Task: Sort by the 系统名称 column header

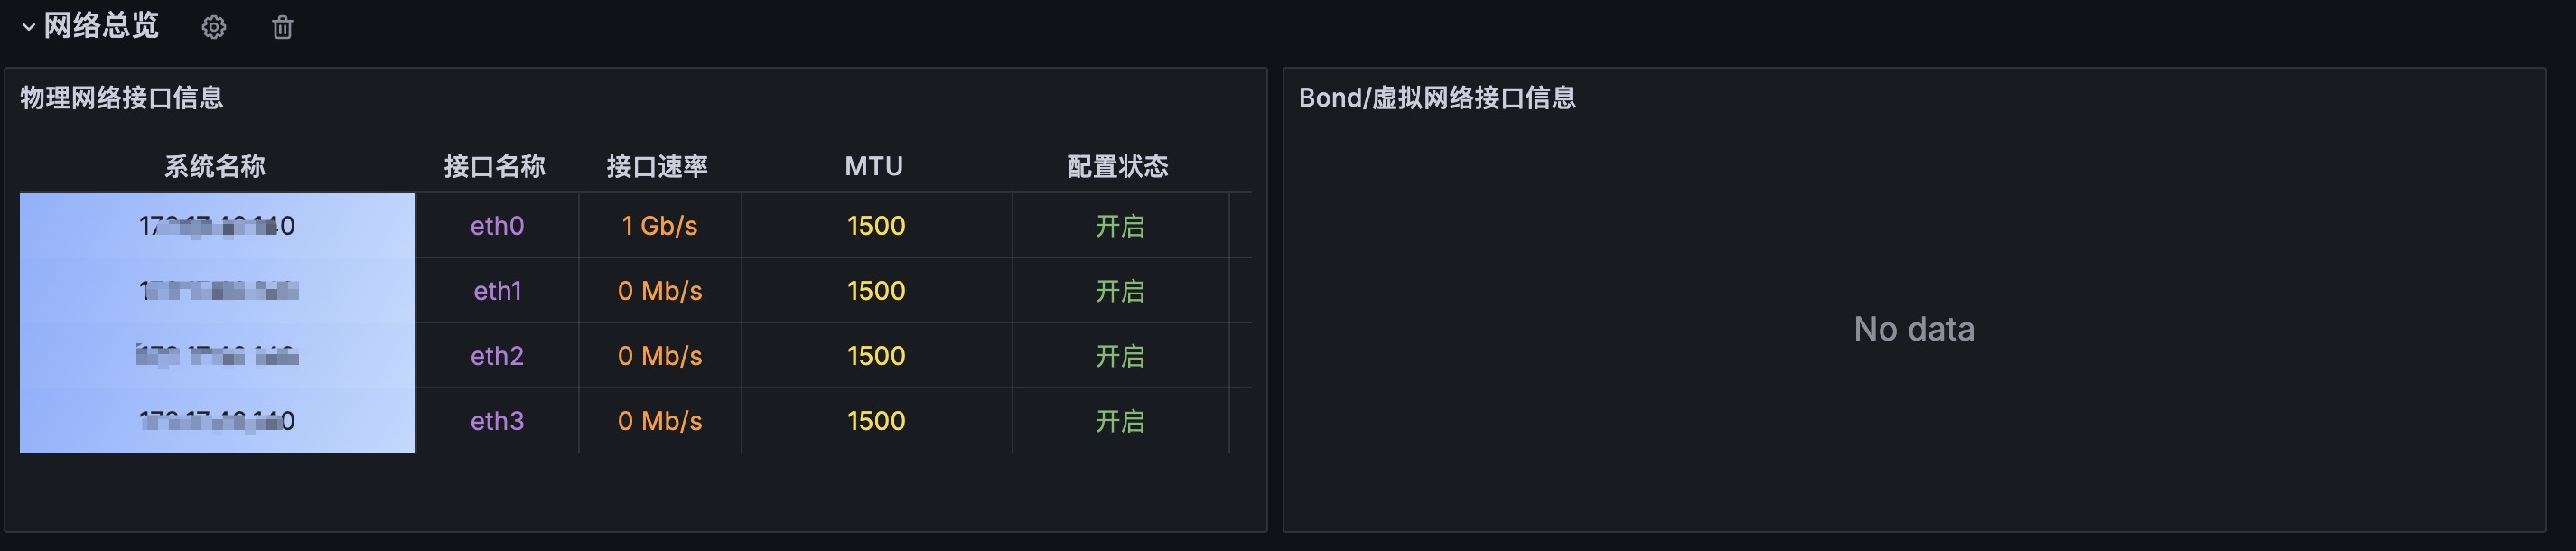Action: click(215, 166)
